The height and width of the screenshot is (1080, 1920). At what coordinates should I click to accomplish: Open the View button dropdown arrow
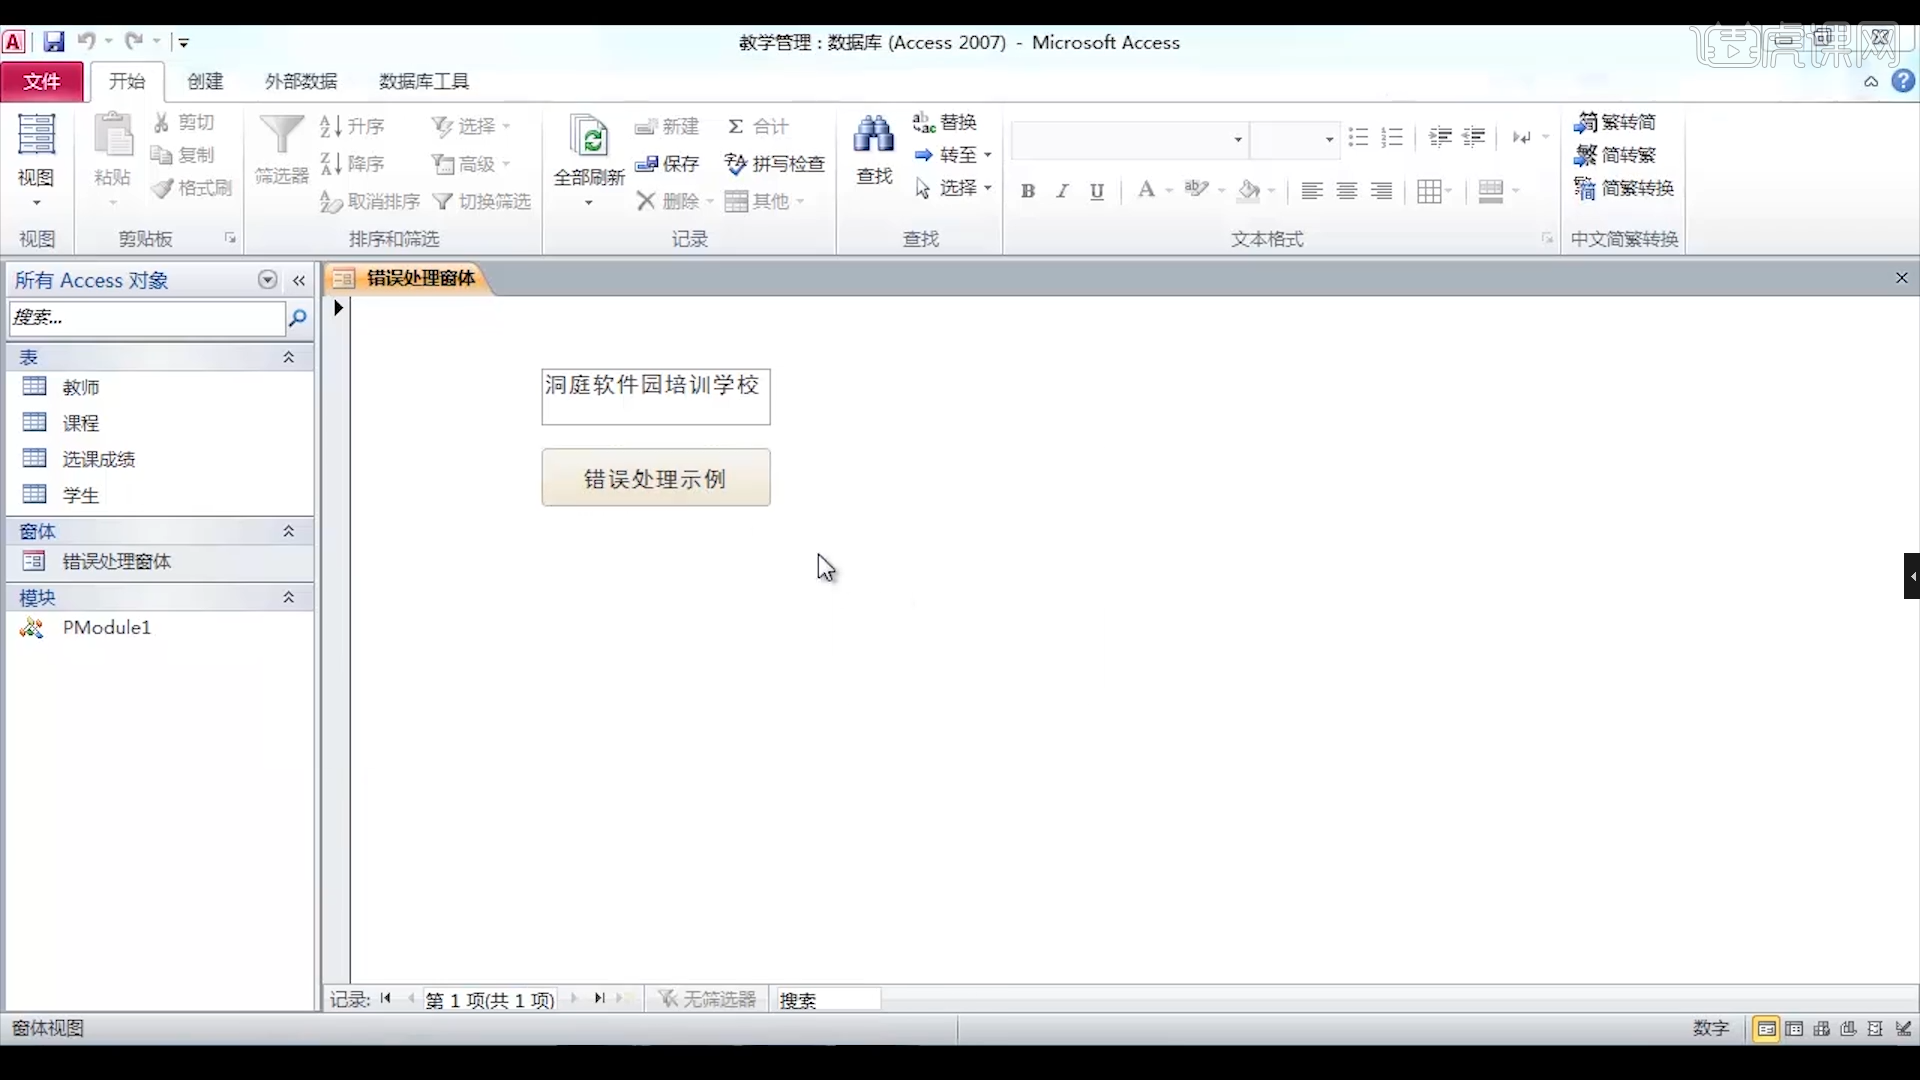click(x=37, y=204)
